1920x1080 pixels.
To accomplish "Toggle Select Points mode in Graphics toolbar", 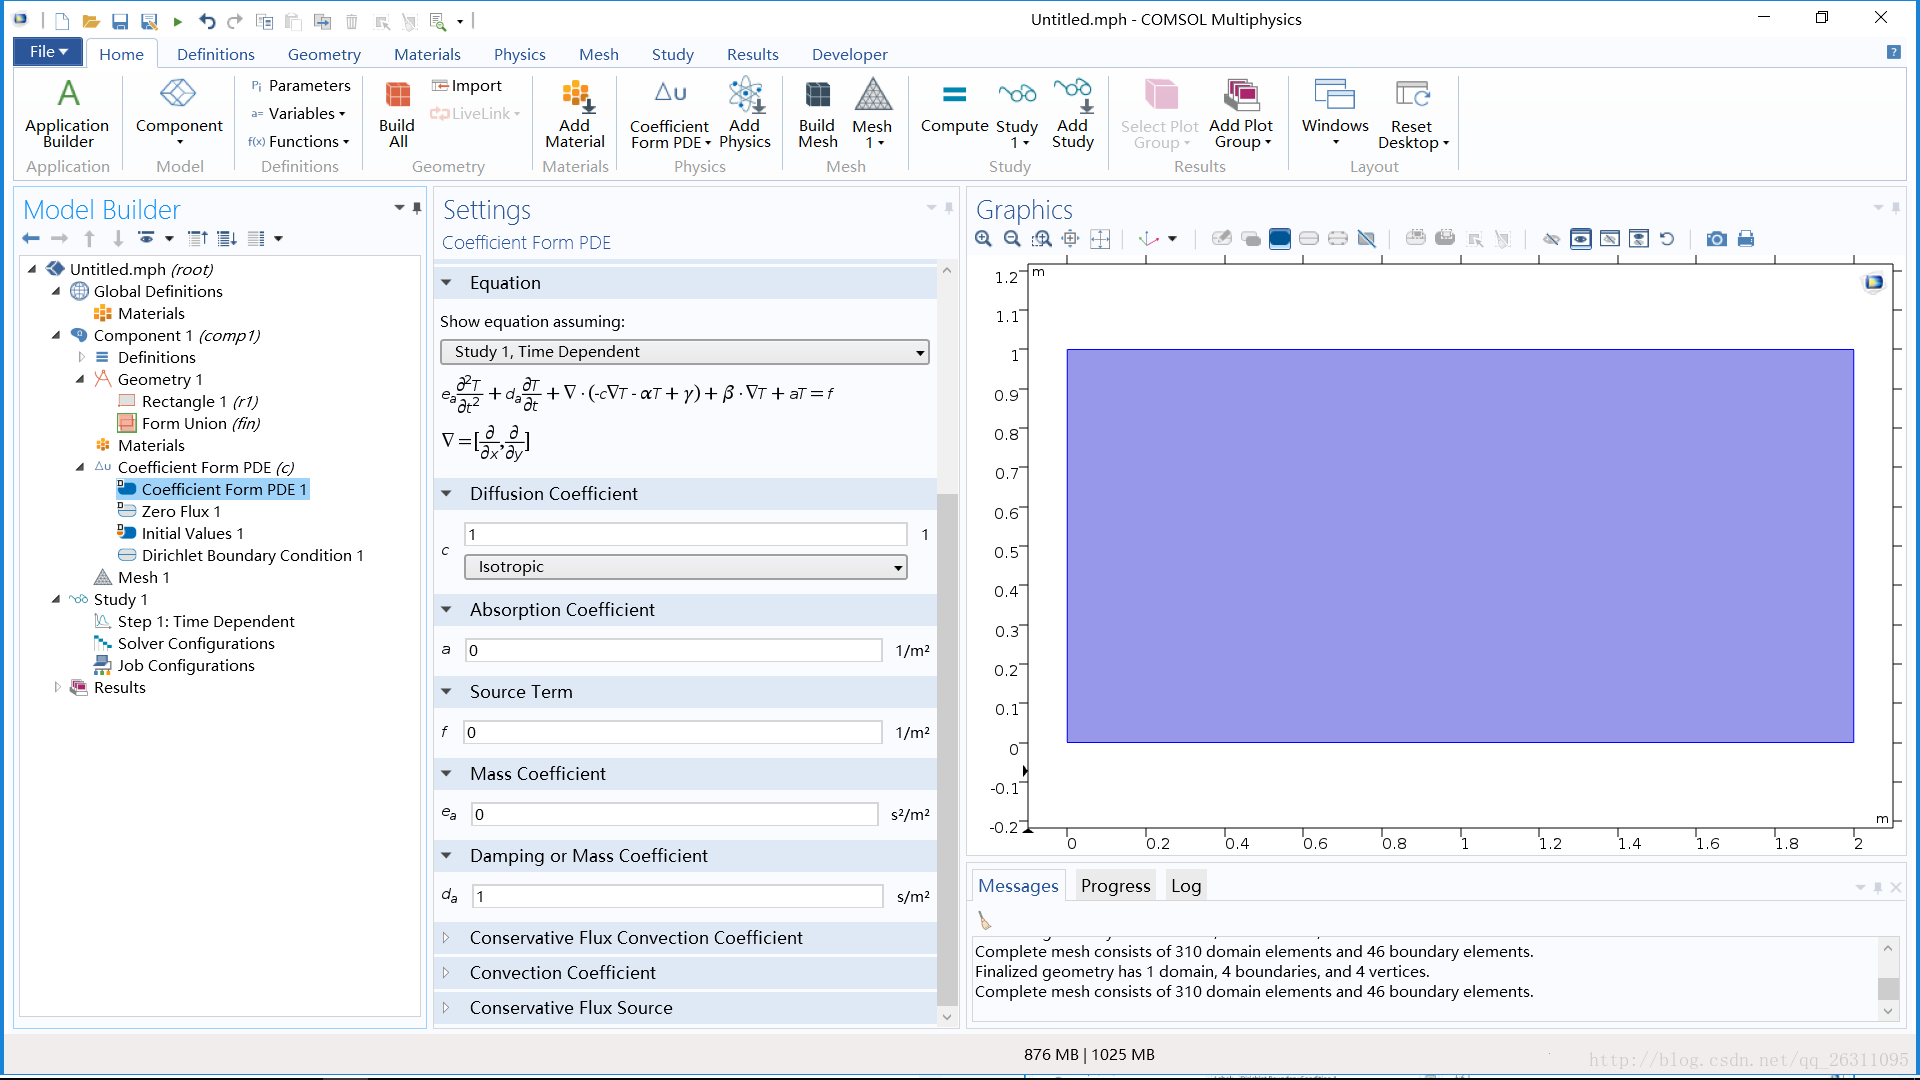I will point(1338,239).
